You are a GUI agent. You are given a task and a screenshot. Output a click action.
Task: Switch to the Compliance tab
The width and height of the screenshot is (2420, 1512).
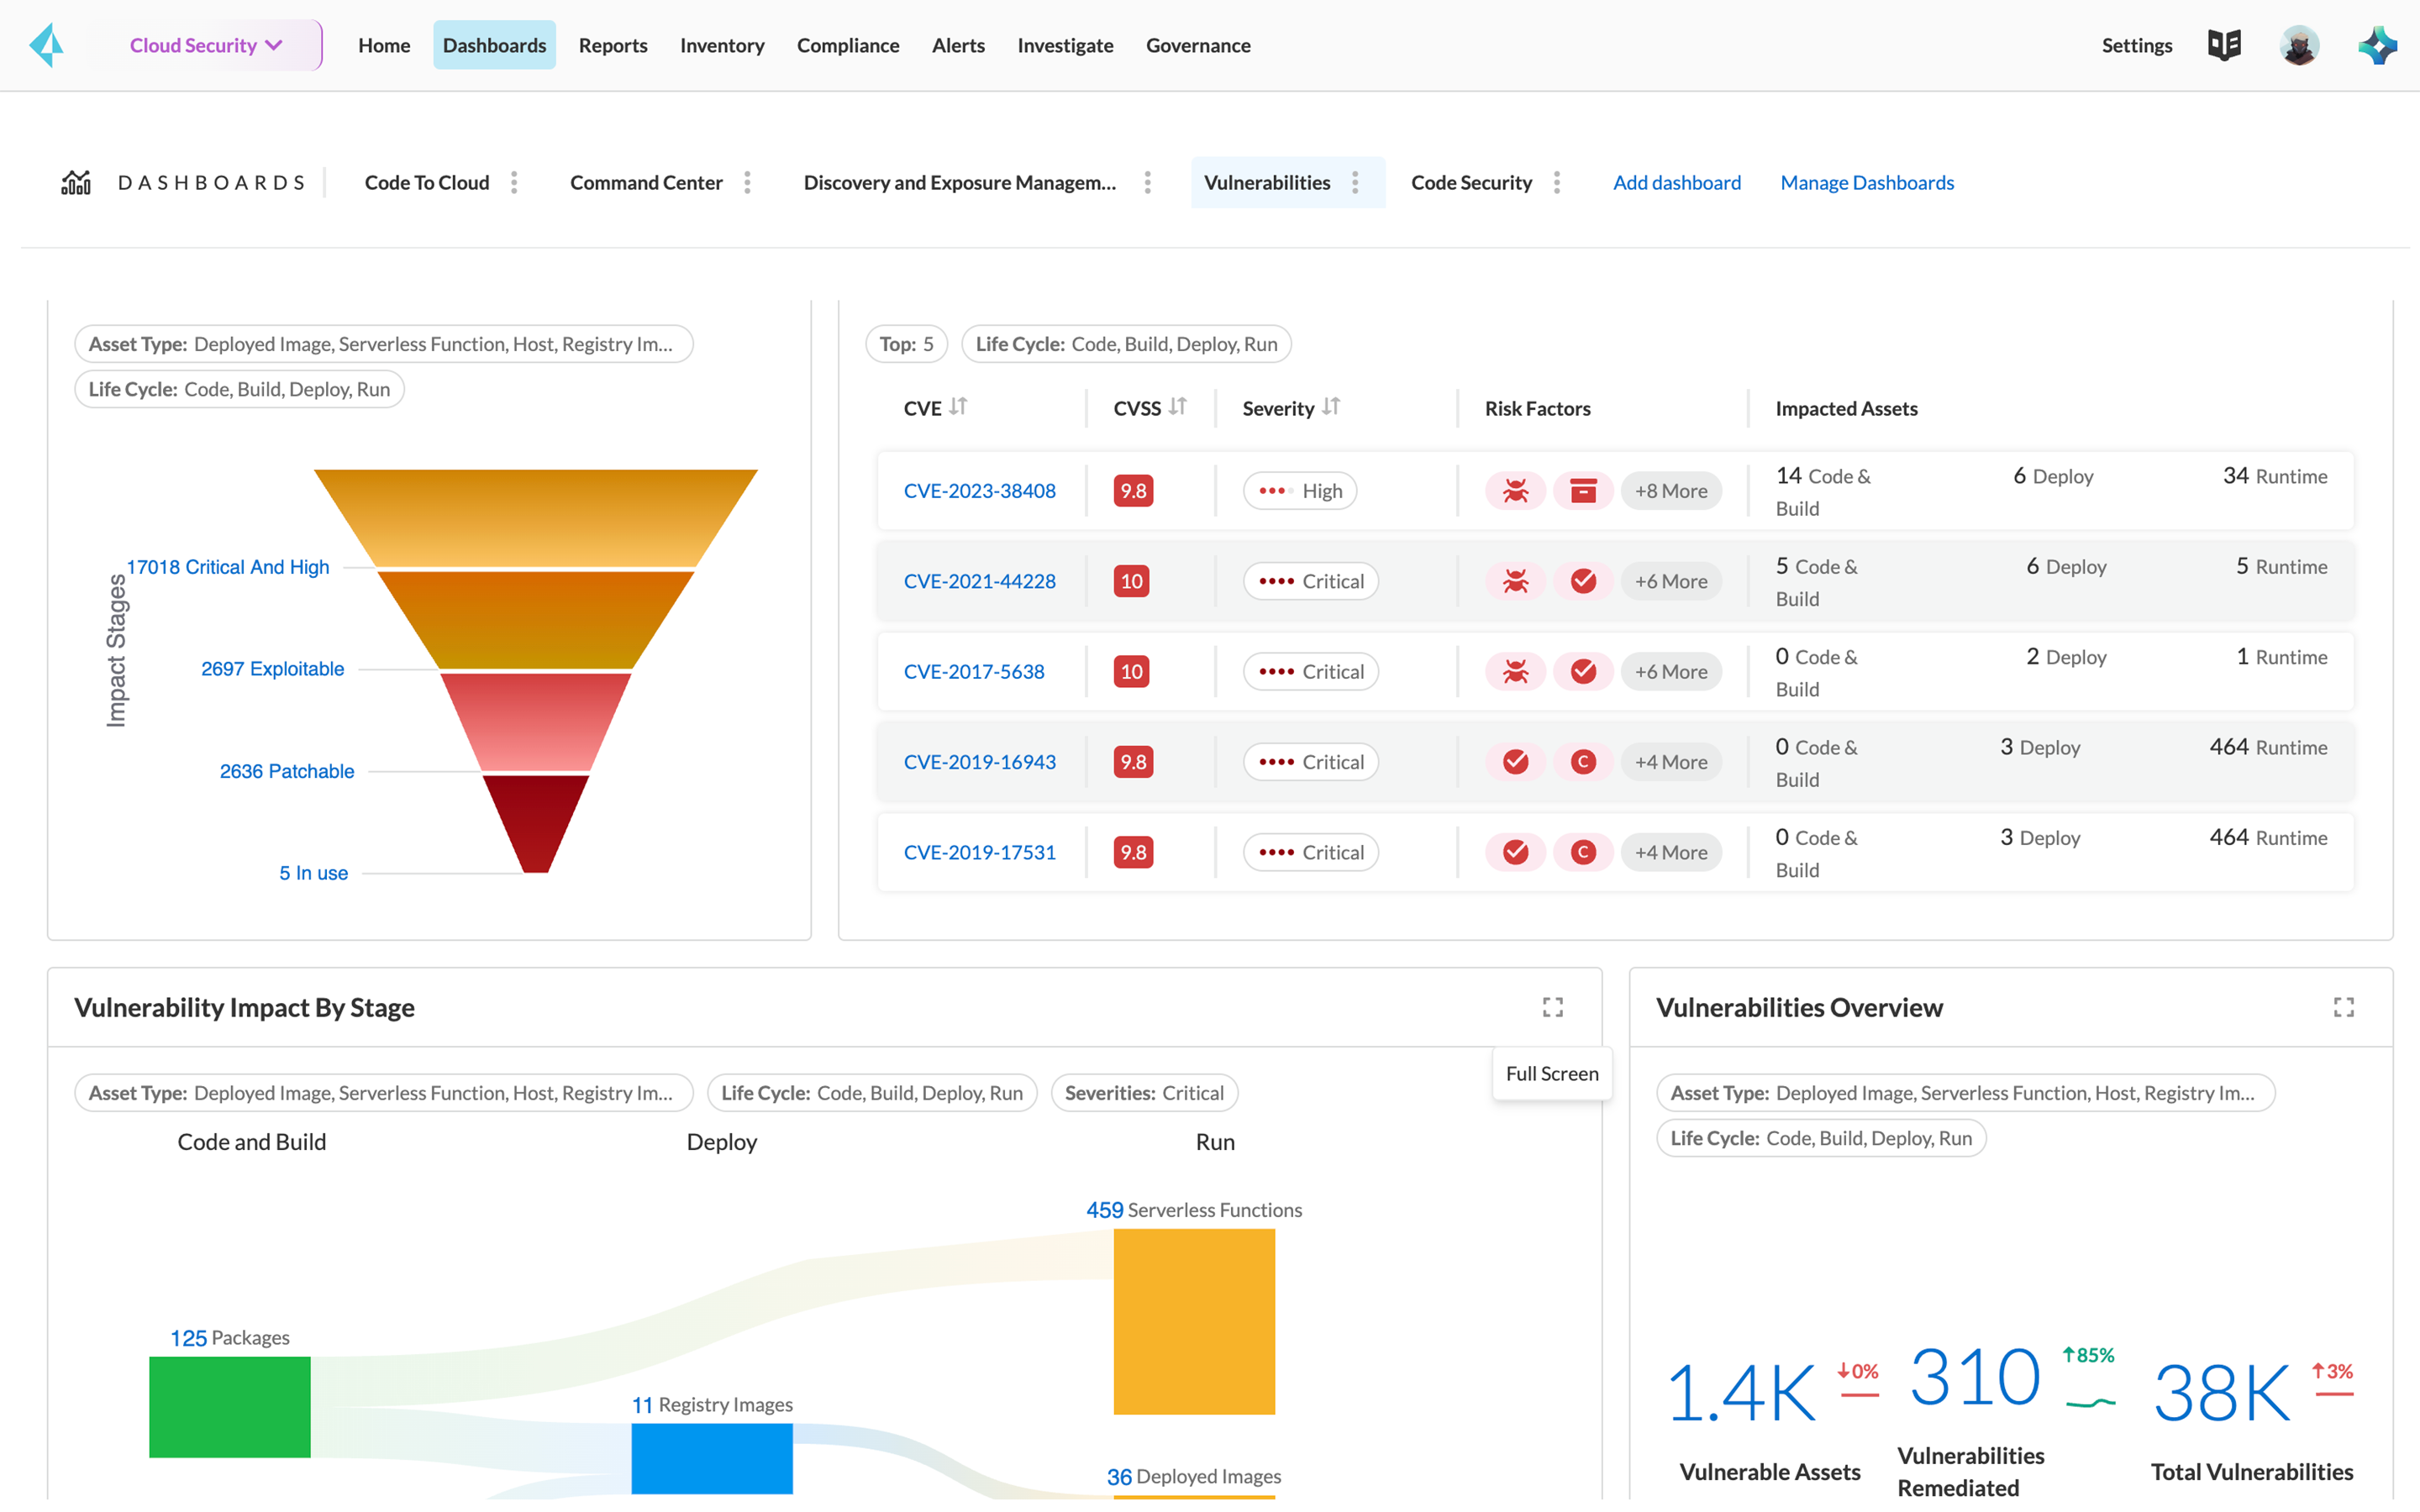pos(847,45)
